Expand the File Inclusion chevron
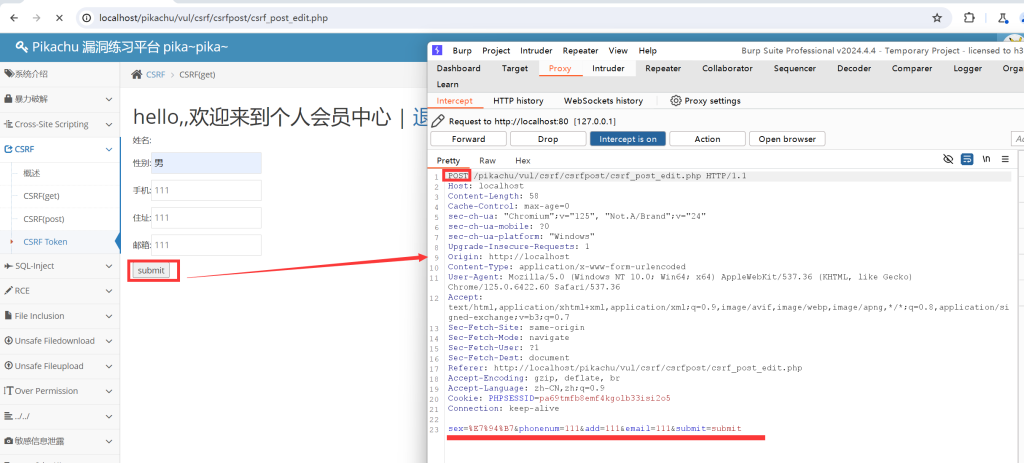Screen dimensions: 1024x463 [x=109, y=316]
